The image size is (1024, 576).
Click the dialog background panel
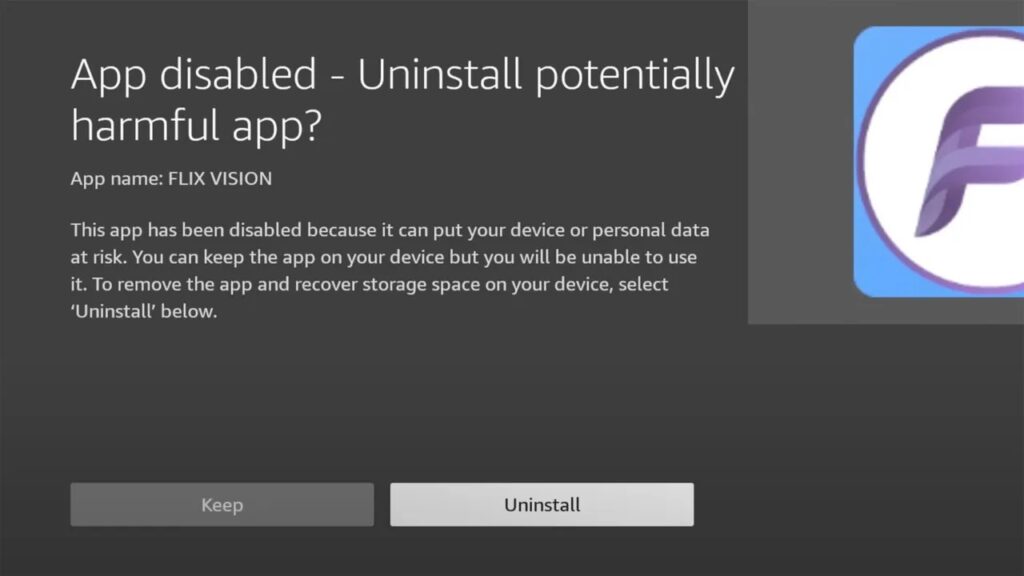[x=400, y=400]
